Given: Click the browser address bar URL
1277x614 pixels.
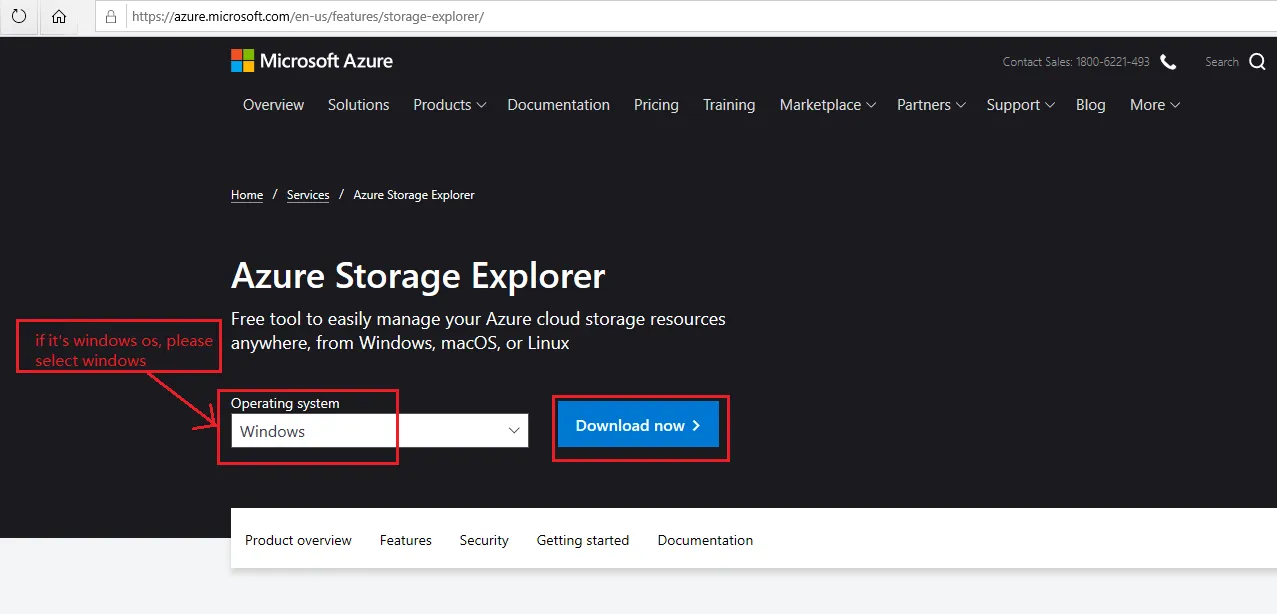Looking at the screenshot, I should [x=308, y=17].
